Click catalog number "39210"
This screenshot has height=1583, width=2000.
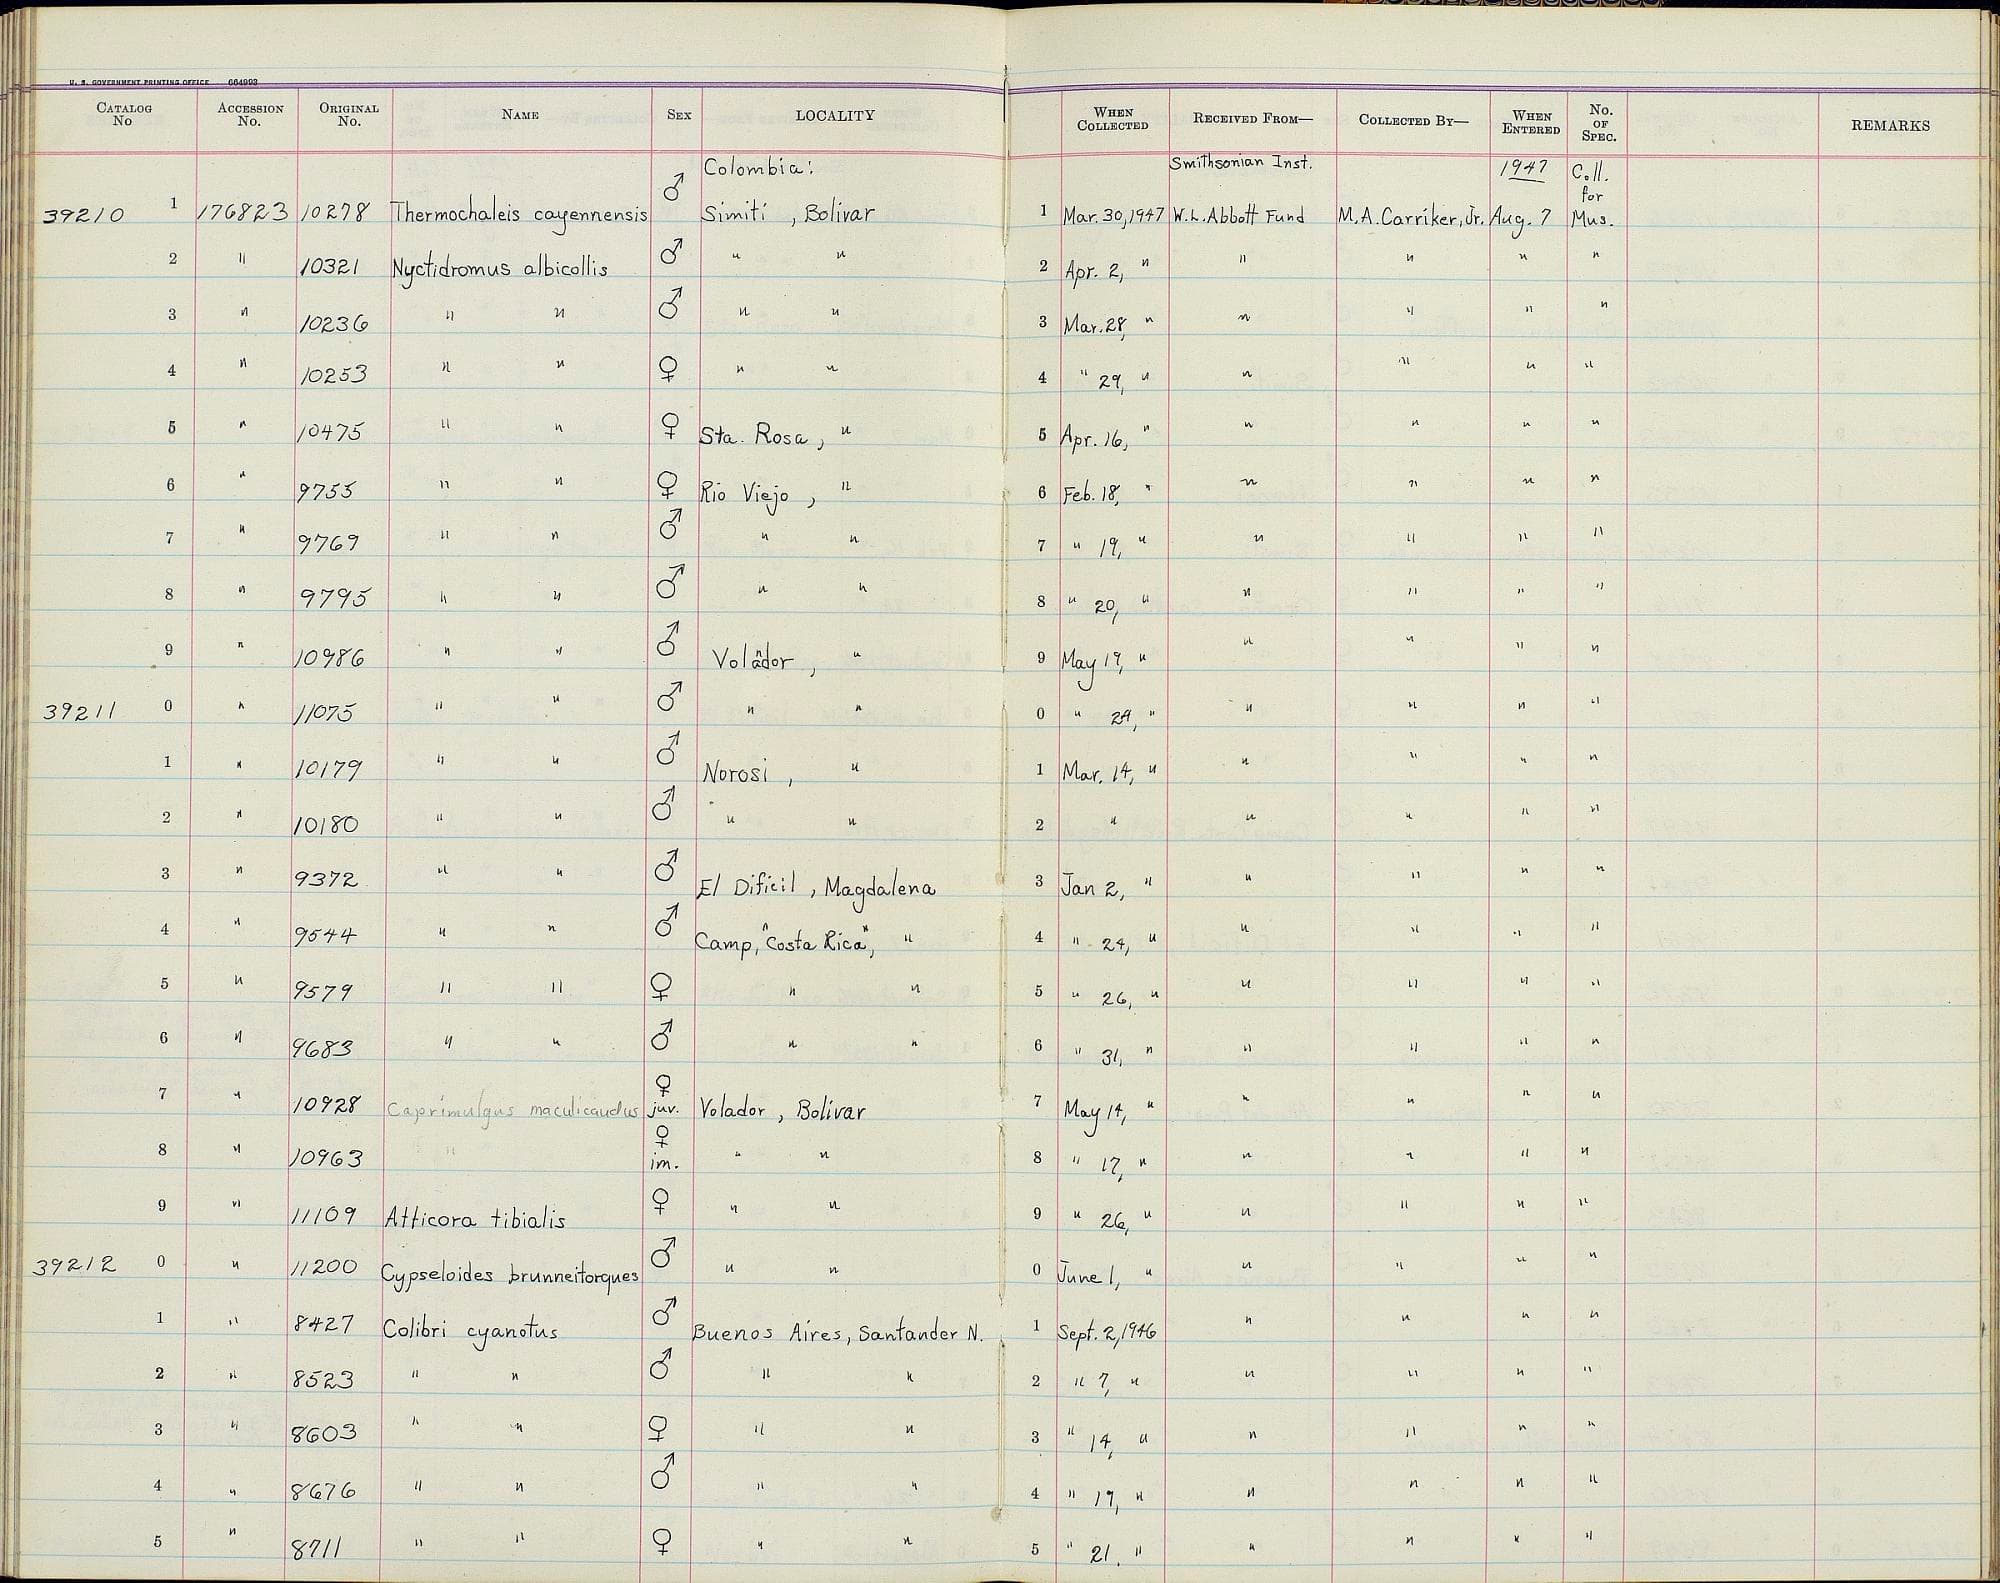(x=84, y=215)
